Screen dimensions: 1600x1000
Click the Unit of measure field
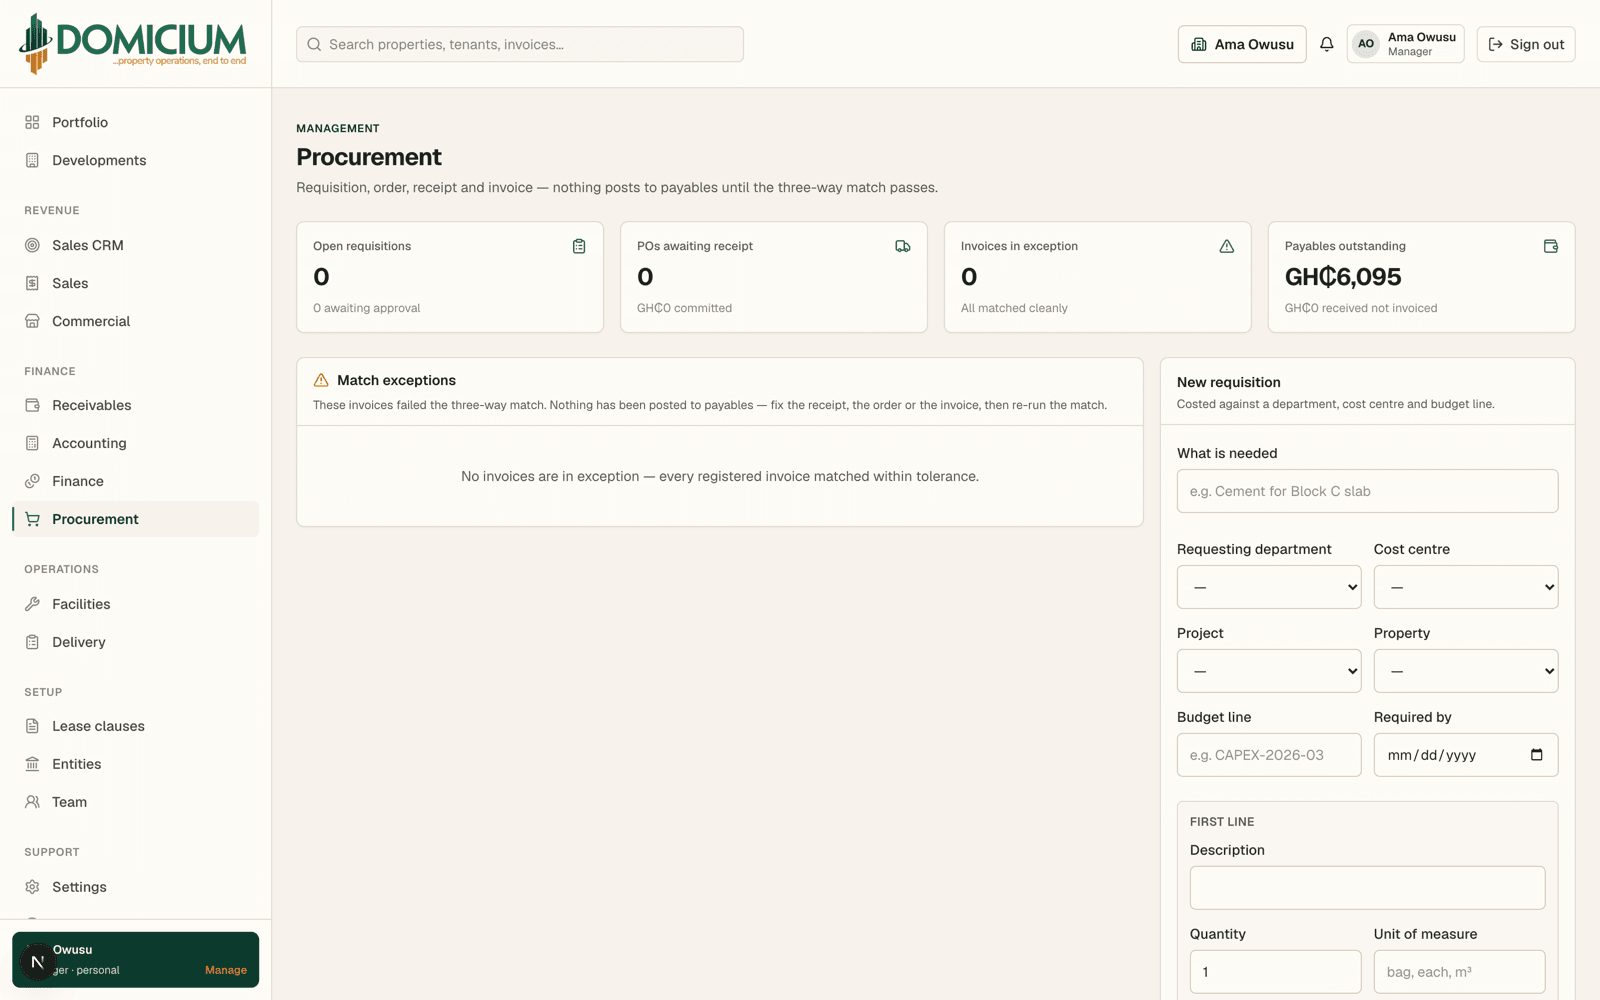tap(1460, 972)
